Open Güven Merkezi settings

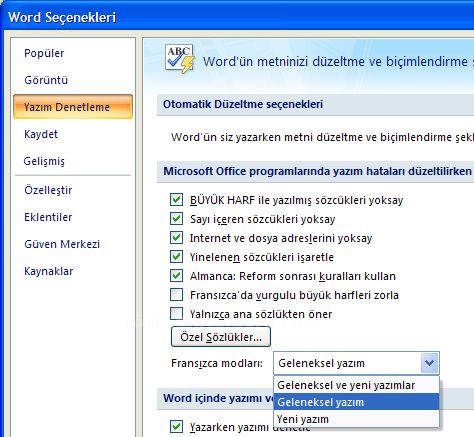click(x=62, y=244)
